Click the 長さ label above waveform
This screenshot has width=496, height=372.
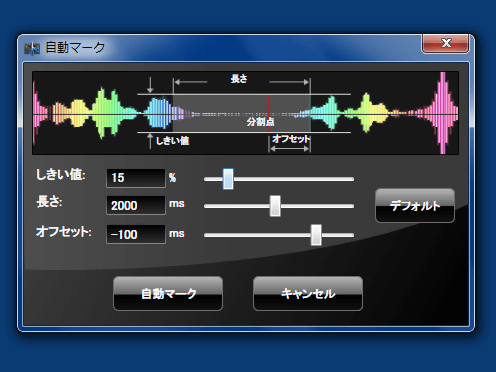239,79
